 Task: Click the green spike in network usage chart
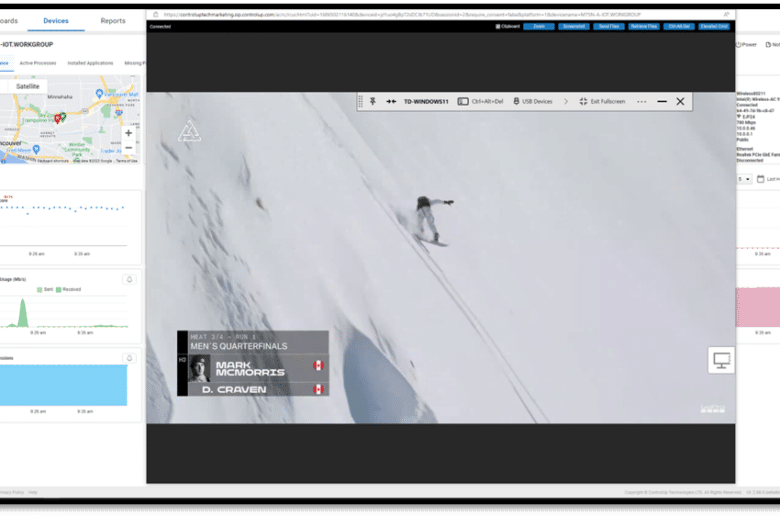23,312
